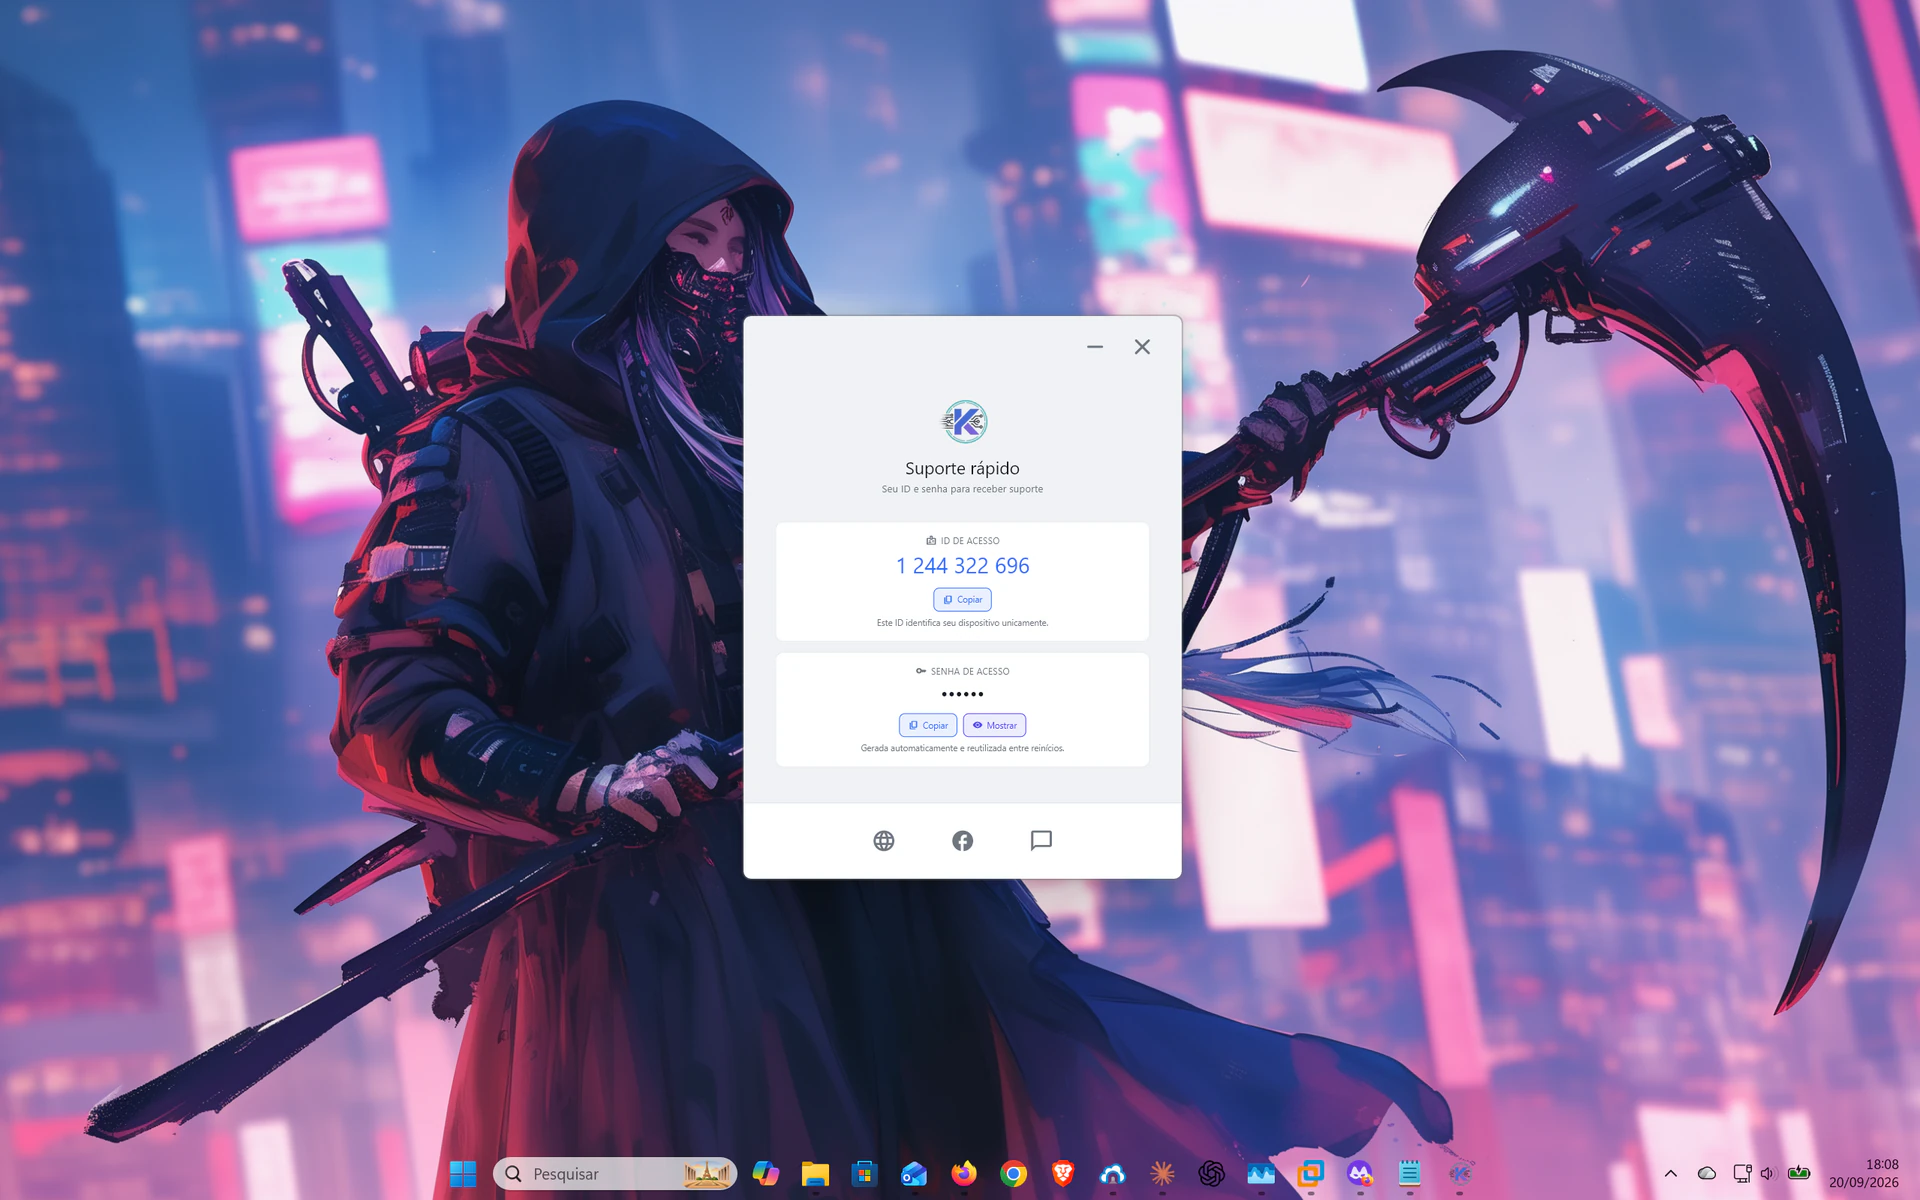
Task: Click the access ID number 1 244 322 696
Action: [x=962, y=566]
